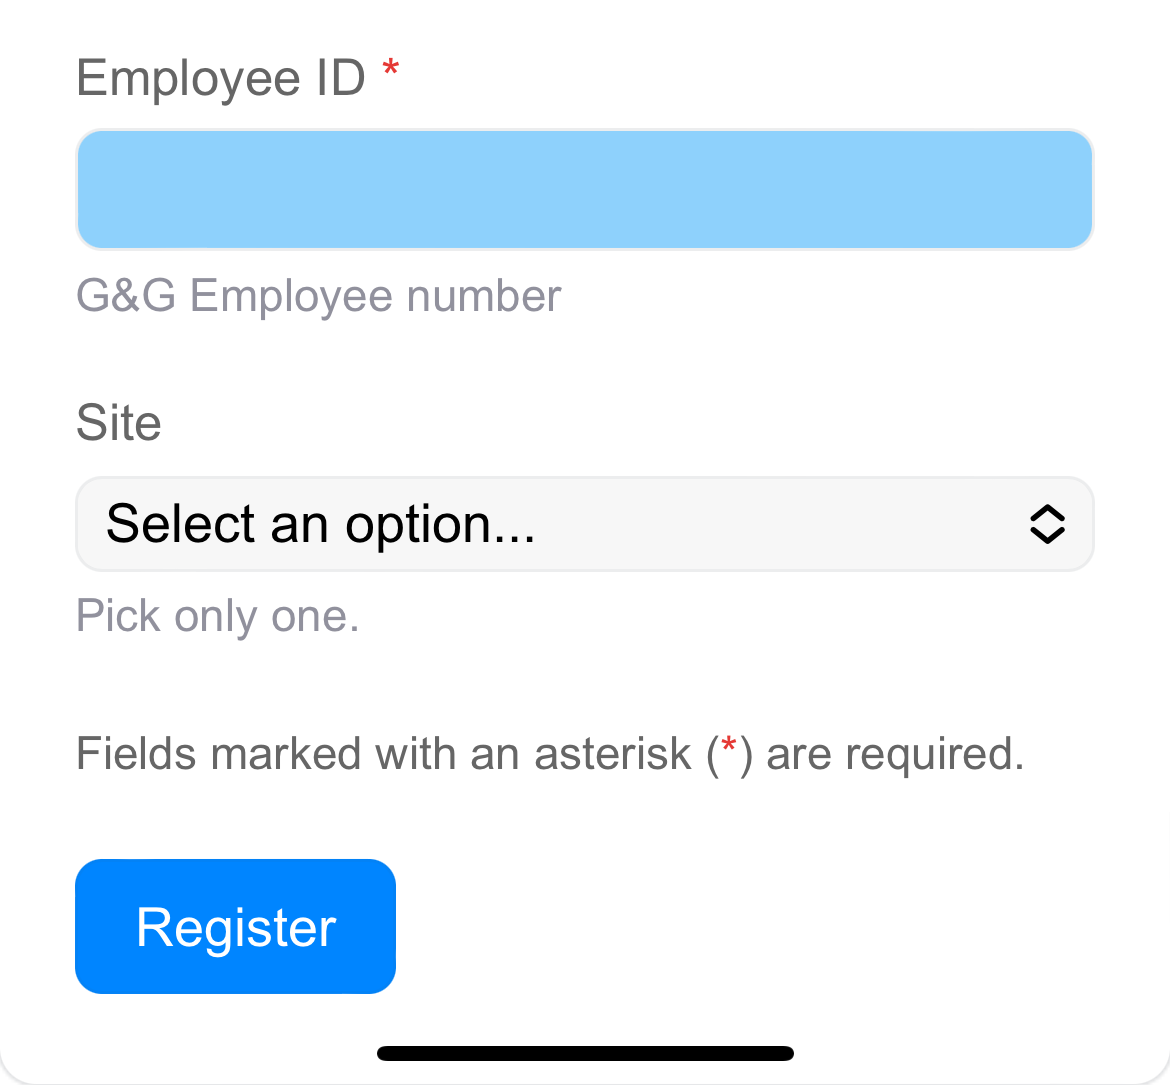Image resolution: width=1170 pixels, height=1085 pixels.
Task: Click the required fields notice text
Action: [x=550, y=753]
